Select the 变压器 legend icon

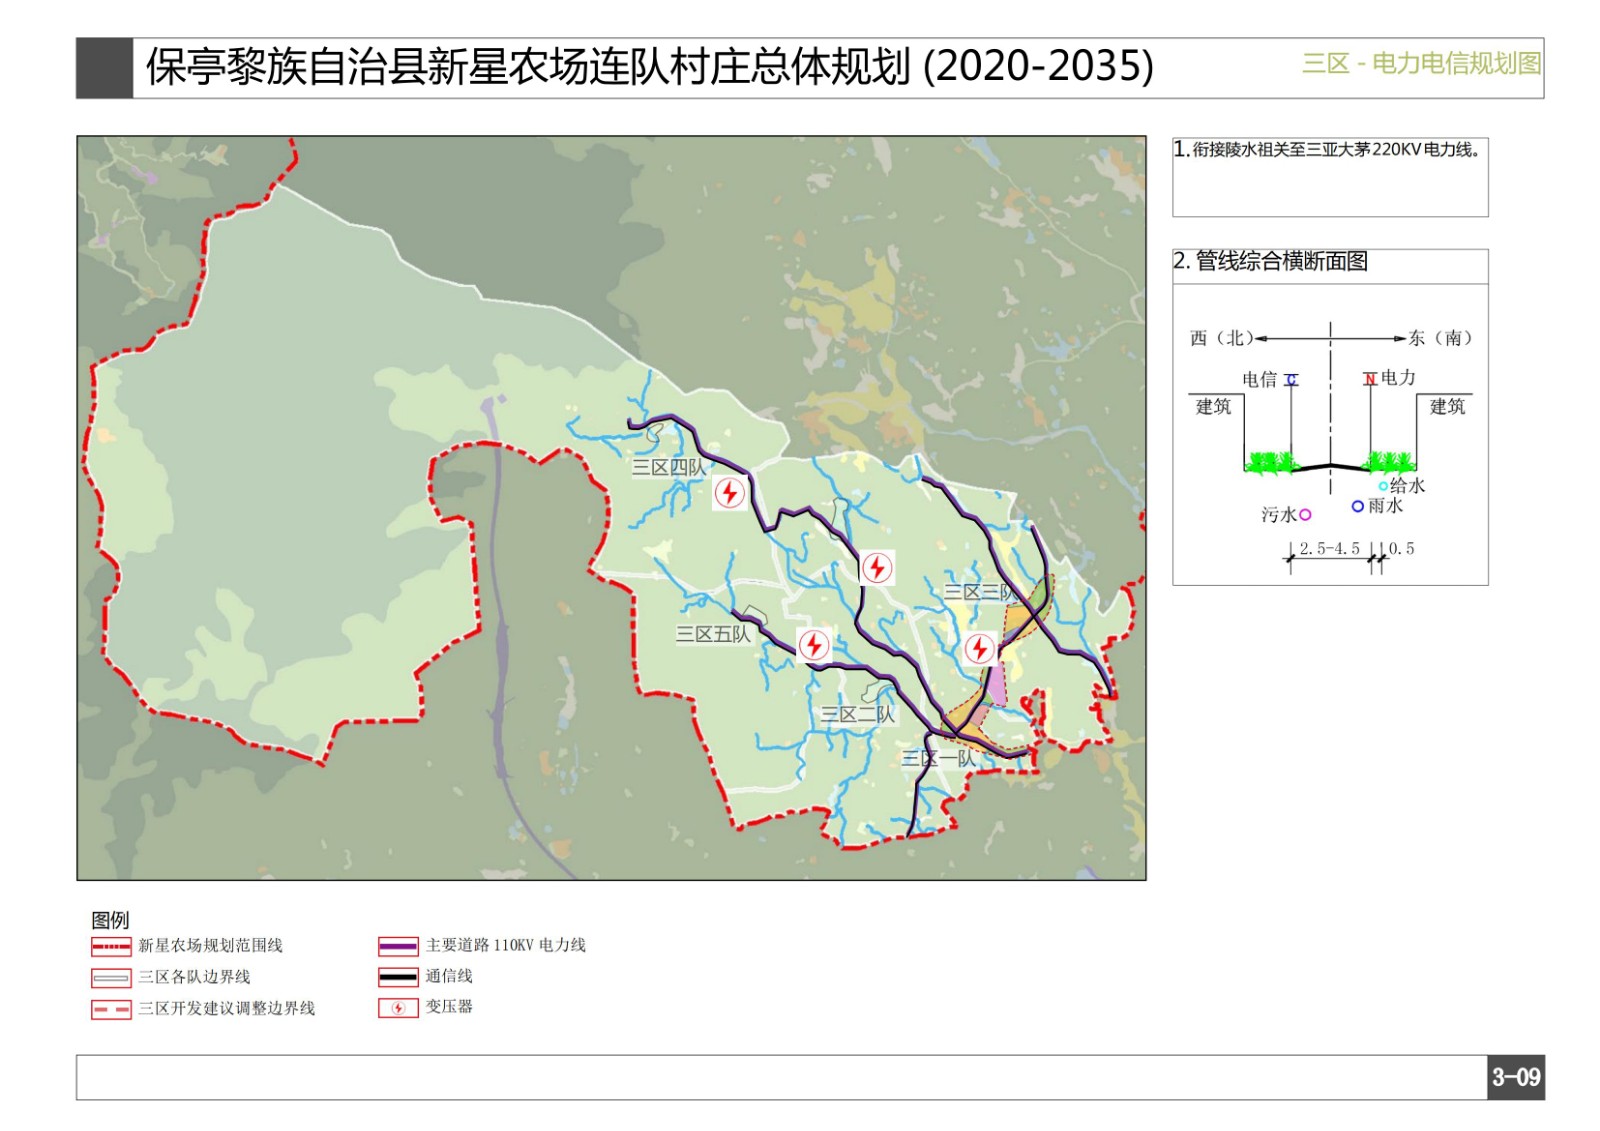click(x=398, y=1008)
